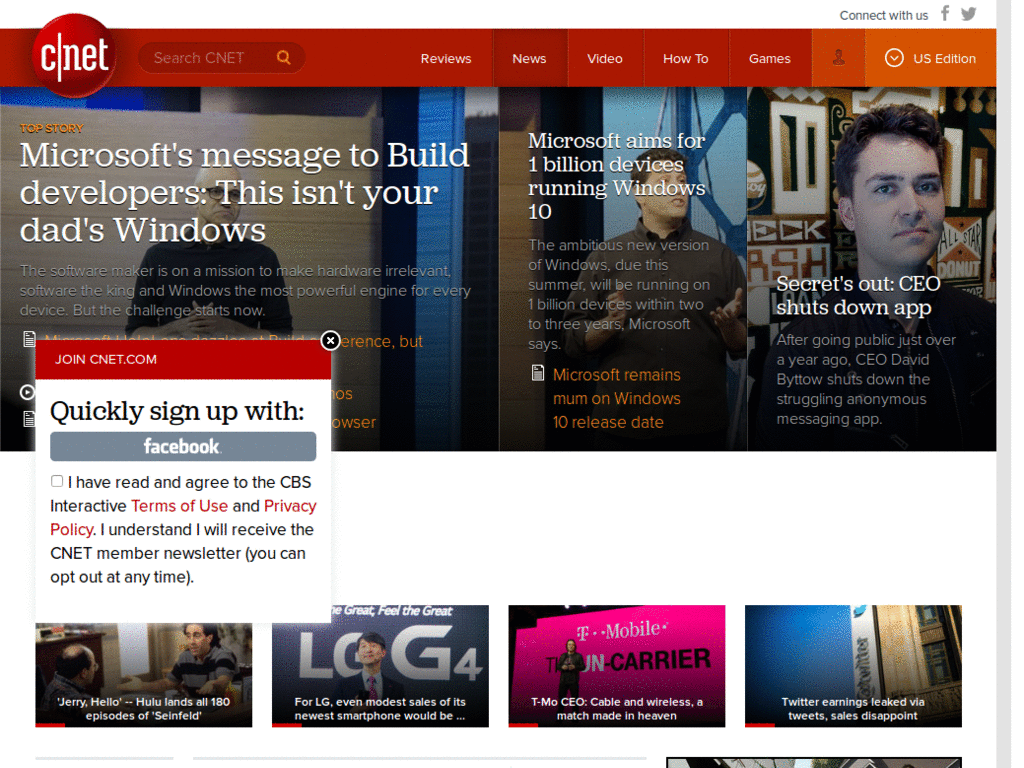
Task: Click the user profile icon
Action: pyautogui.click(x=839, y=58)
